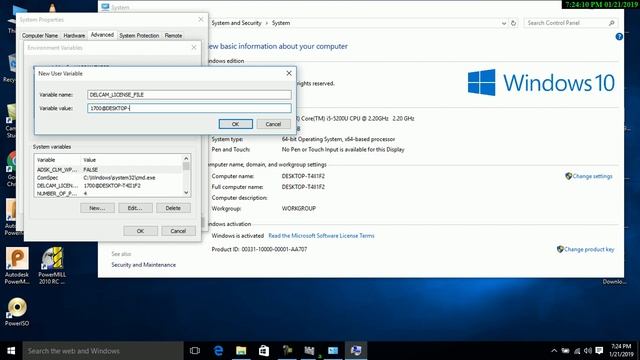Screen dimensions: 640x360
Task: Close the New User Variable dialog
Action: 289,73
